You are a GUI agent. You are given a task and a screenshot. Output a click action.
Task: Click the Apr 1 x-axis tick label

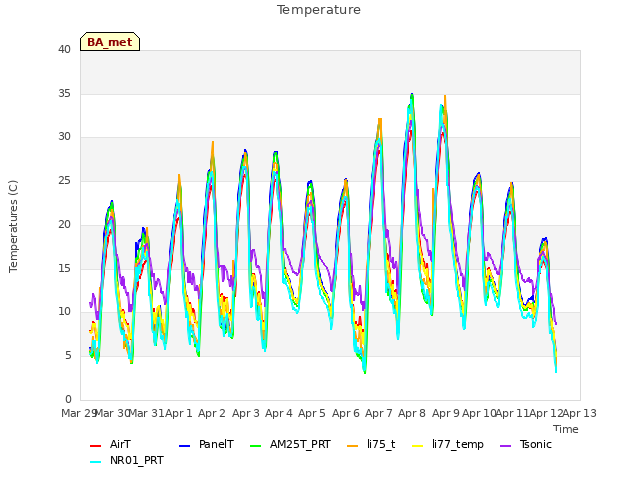[179, 413]
